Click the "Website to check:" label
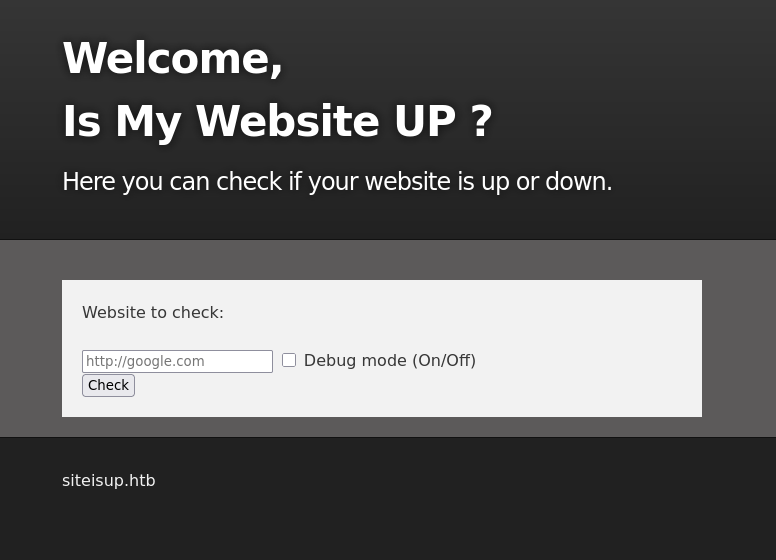The image size is (776, 560). pyautogui.click(x=153, y=312)
